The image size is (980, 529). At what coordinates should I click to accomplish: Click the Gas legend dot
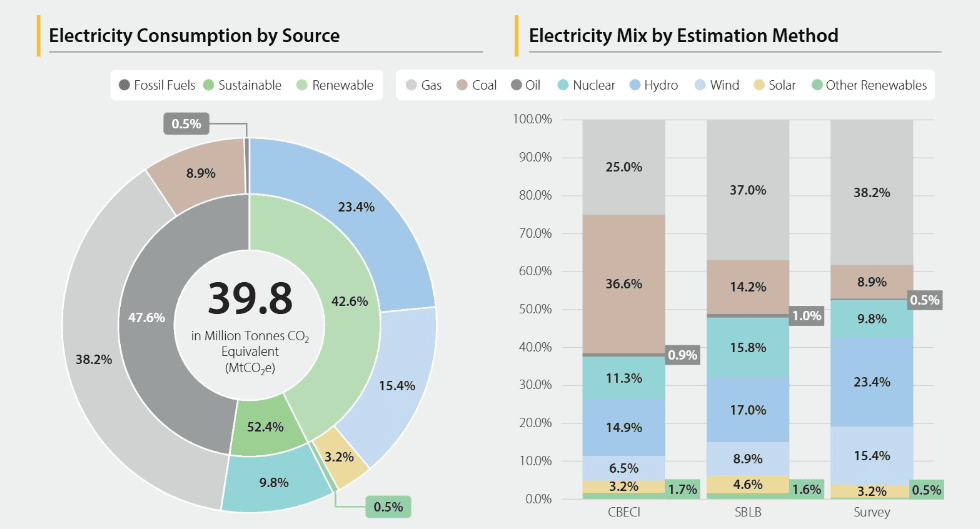click(410, 85)
